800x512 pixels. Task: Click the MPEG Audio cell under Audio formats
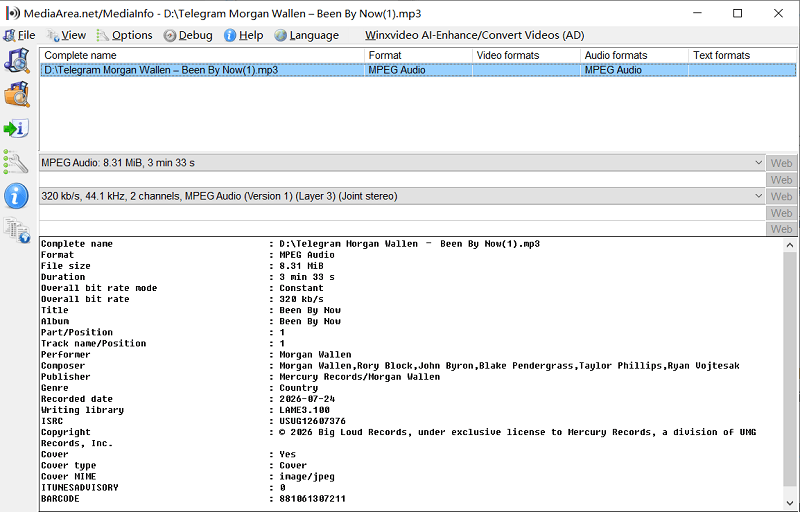coord(613,70)
